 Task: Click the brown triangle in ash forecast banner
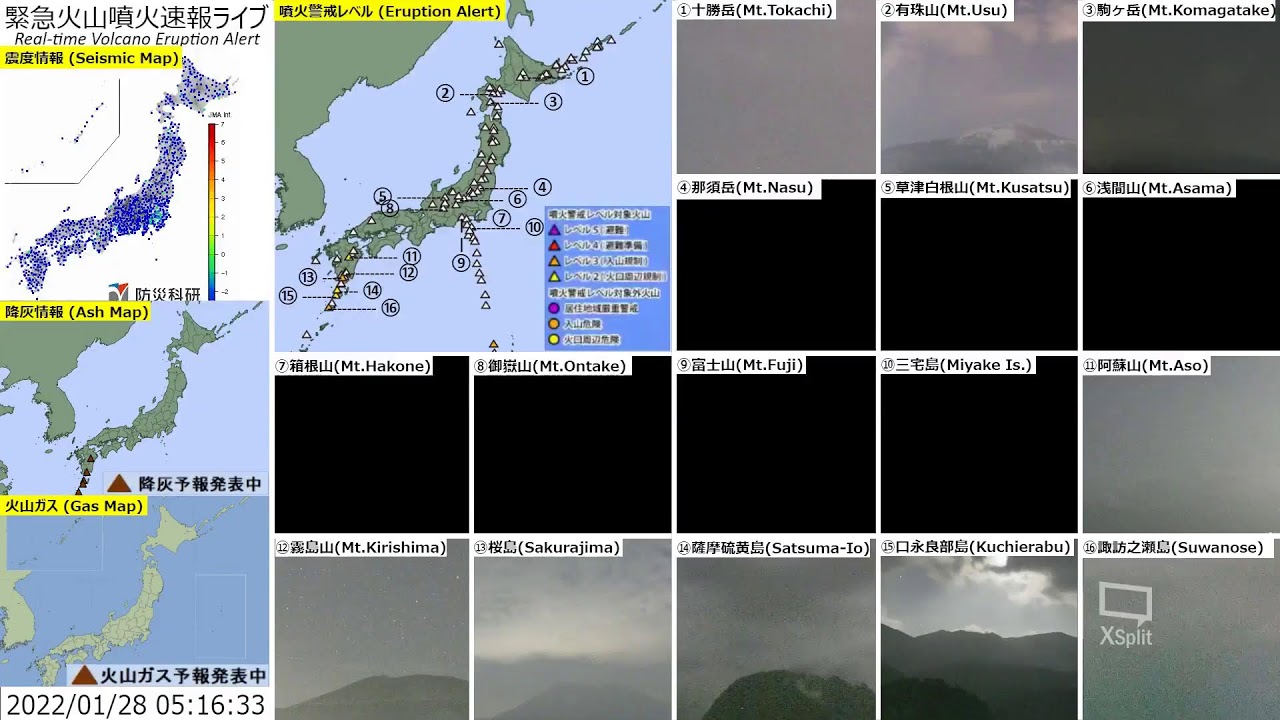click(x=119, y=484)
